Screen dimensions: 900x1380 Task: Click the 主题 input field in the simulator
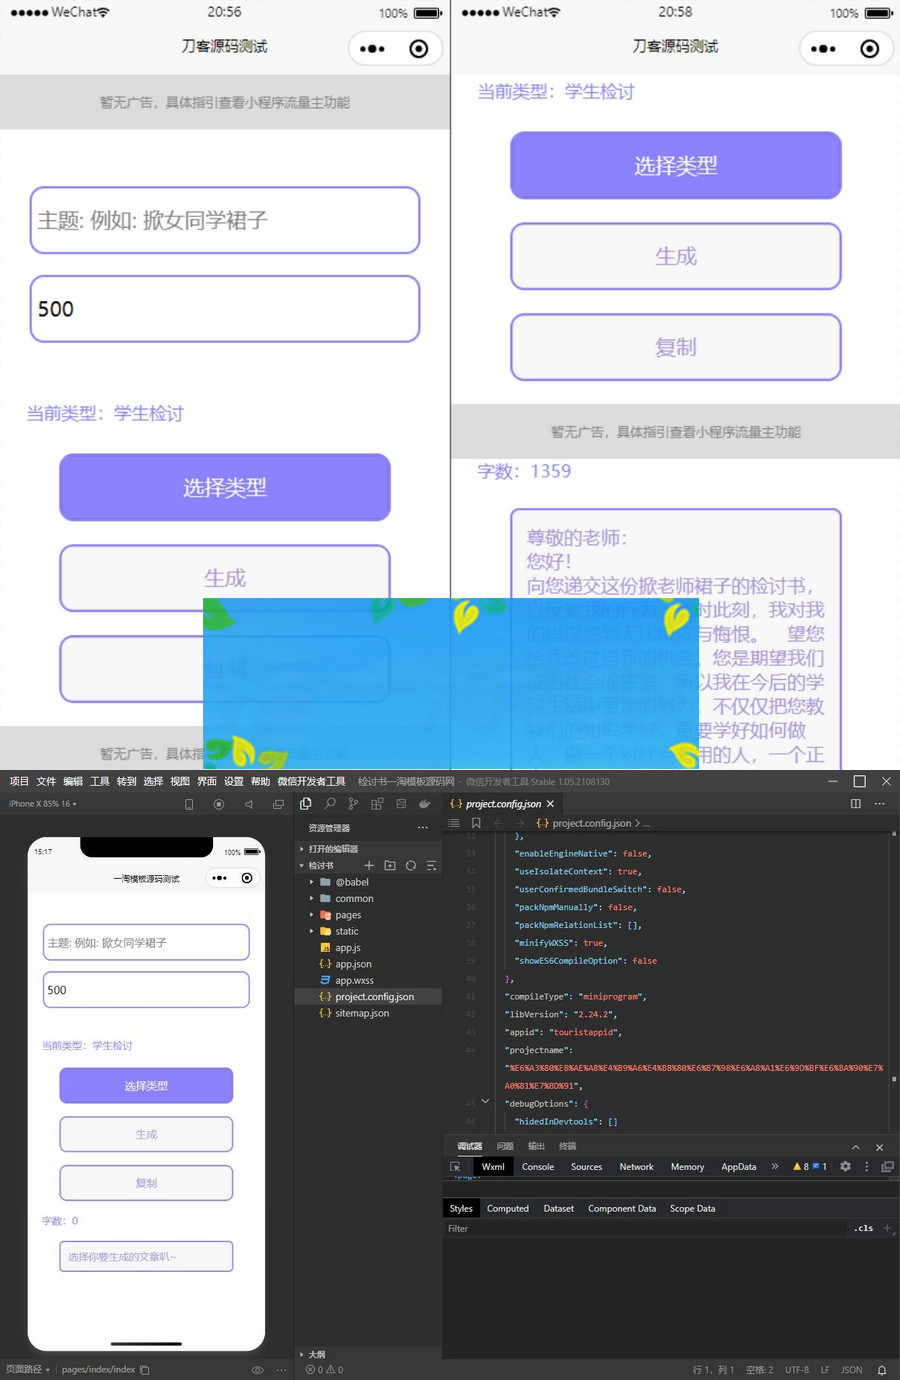pos(145,941)
